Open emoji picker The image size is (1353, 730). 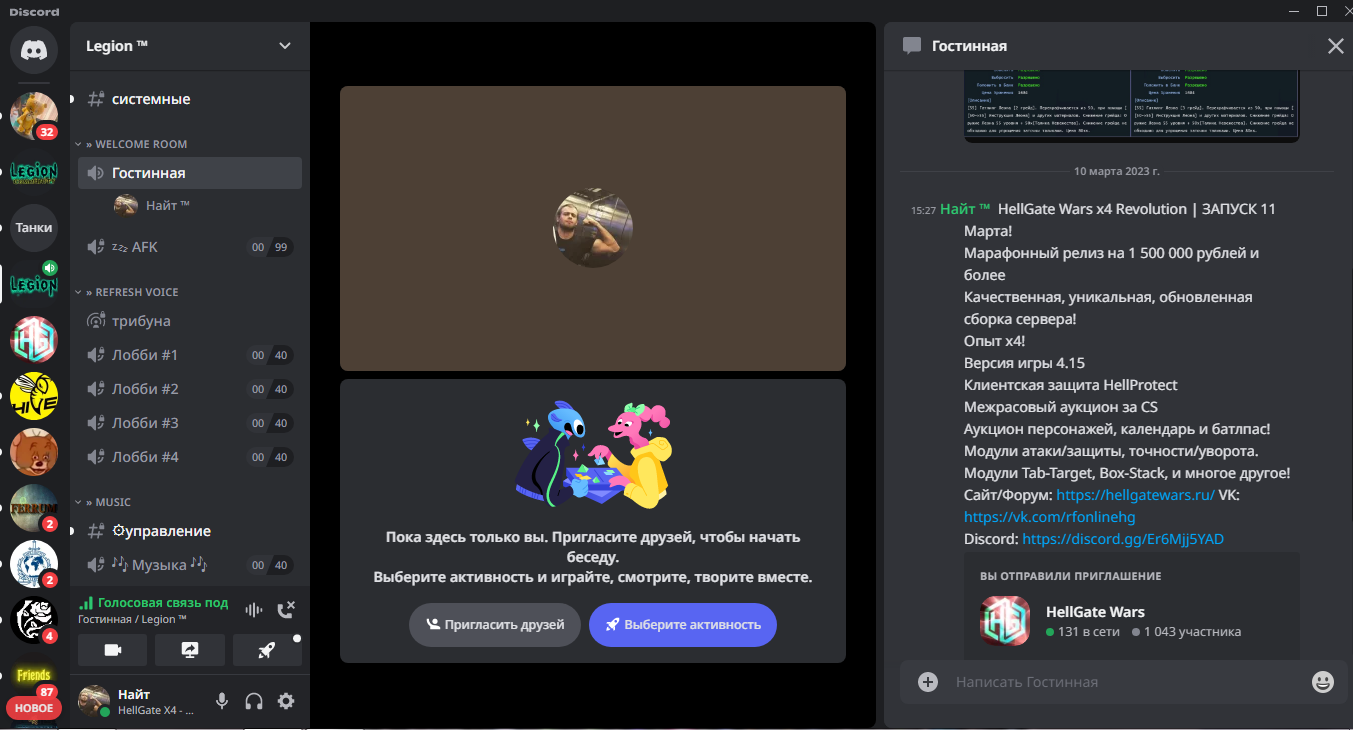[x=1323, y=682]
